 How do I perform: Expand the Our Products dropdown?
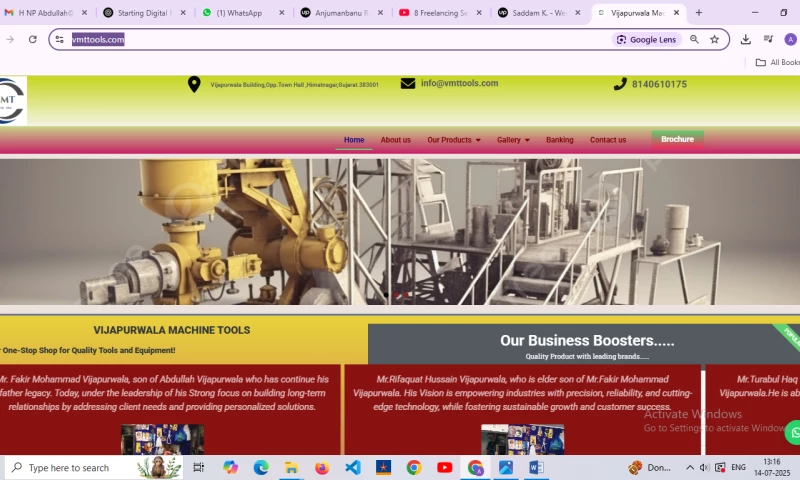click(x=454, y=140)
